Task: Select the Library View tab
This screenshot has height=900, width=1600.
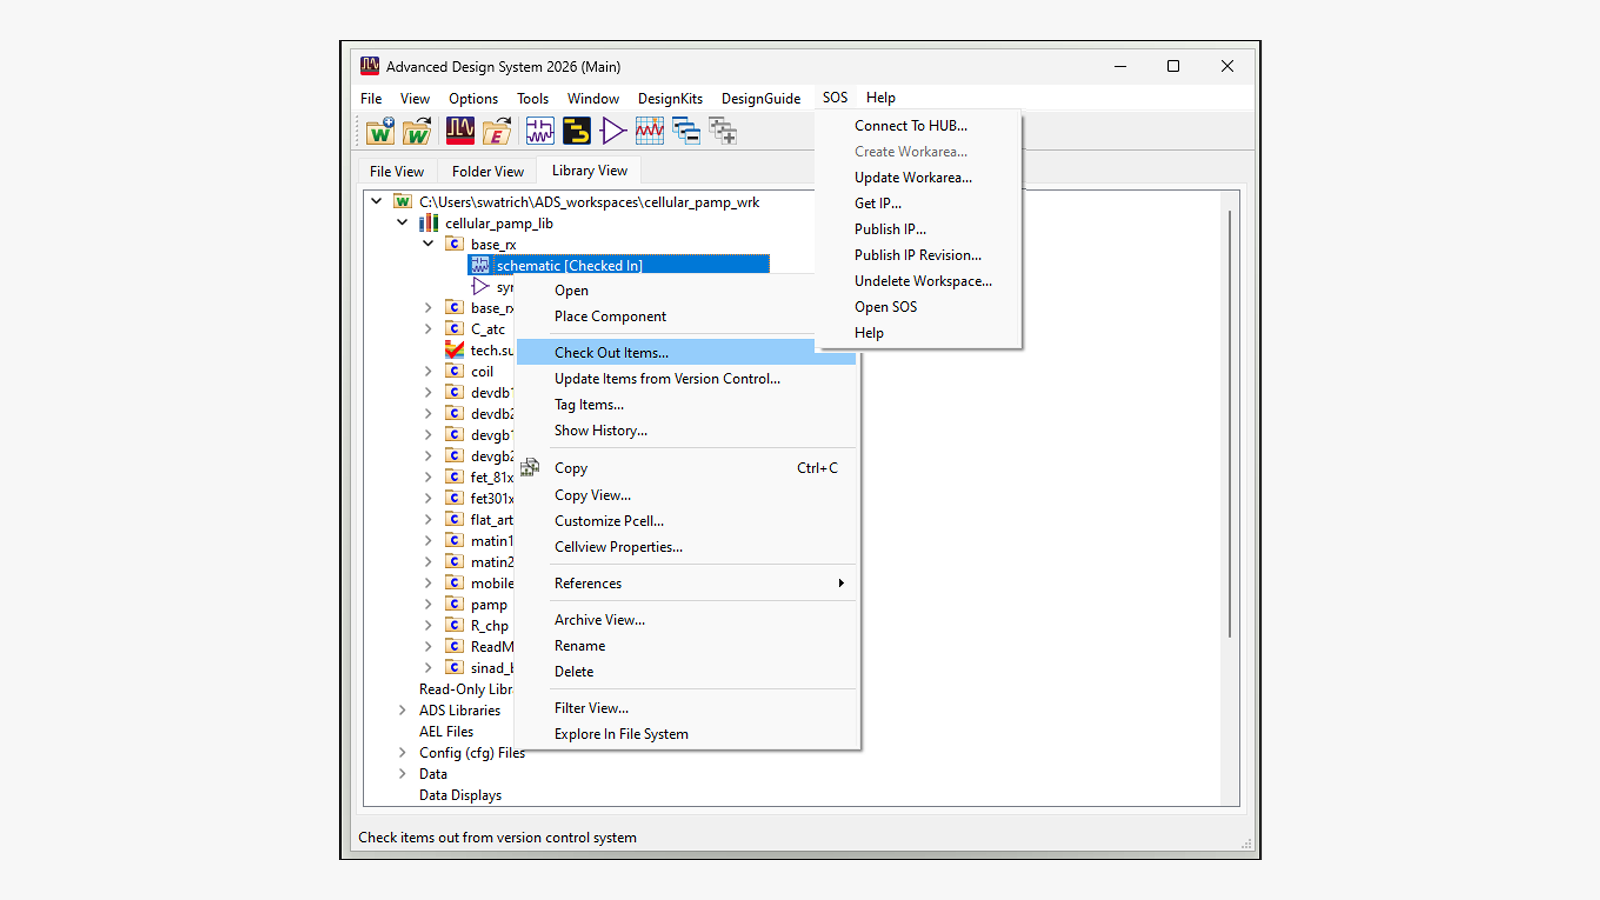Action: pyautogui.click(x=590, y=170)
